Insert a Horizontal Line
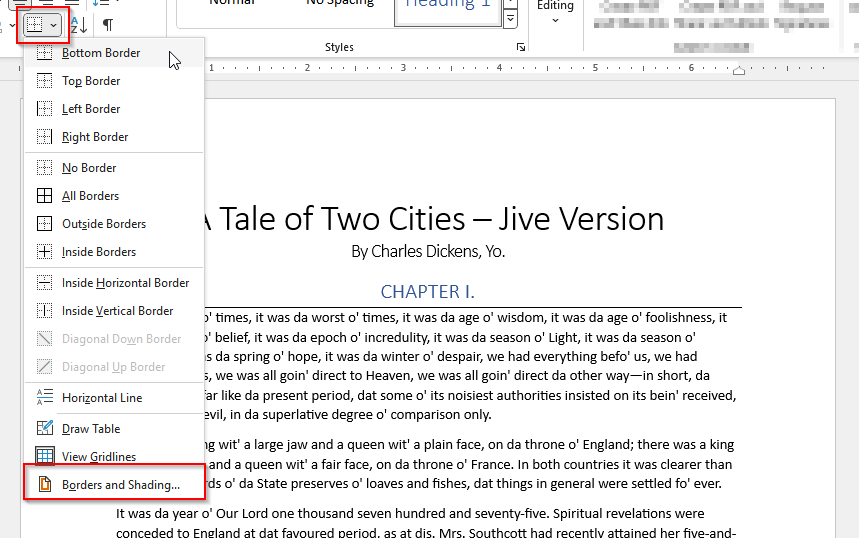 pyautogui.click(x=101, y=398)
